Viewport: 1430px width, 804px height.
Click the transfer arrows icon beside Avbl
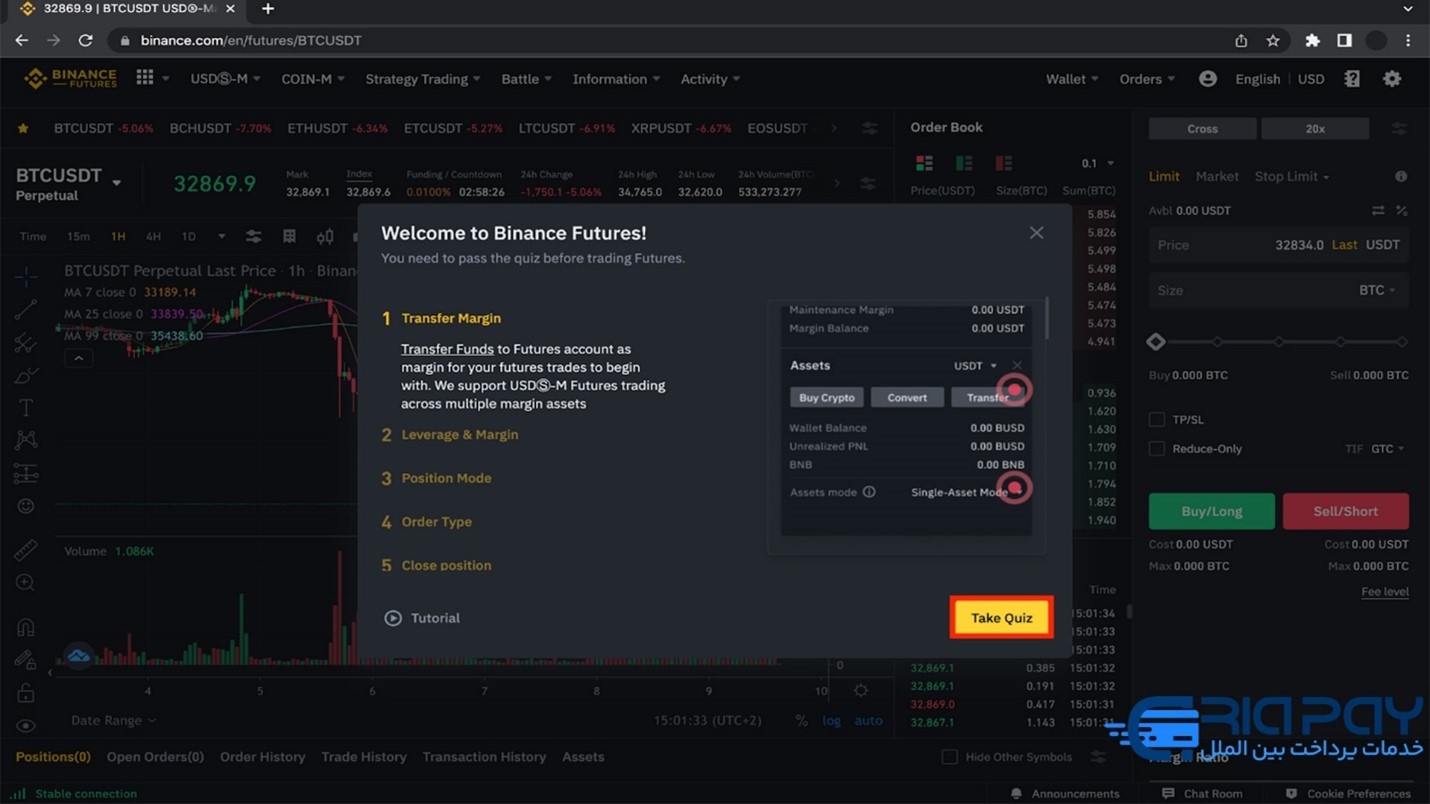point(1378,210)
